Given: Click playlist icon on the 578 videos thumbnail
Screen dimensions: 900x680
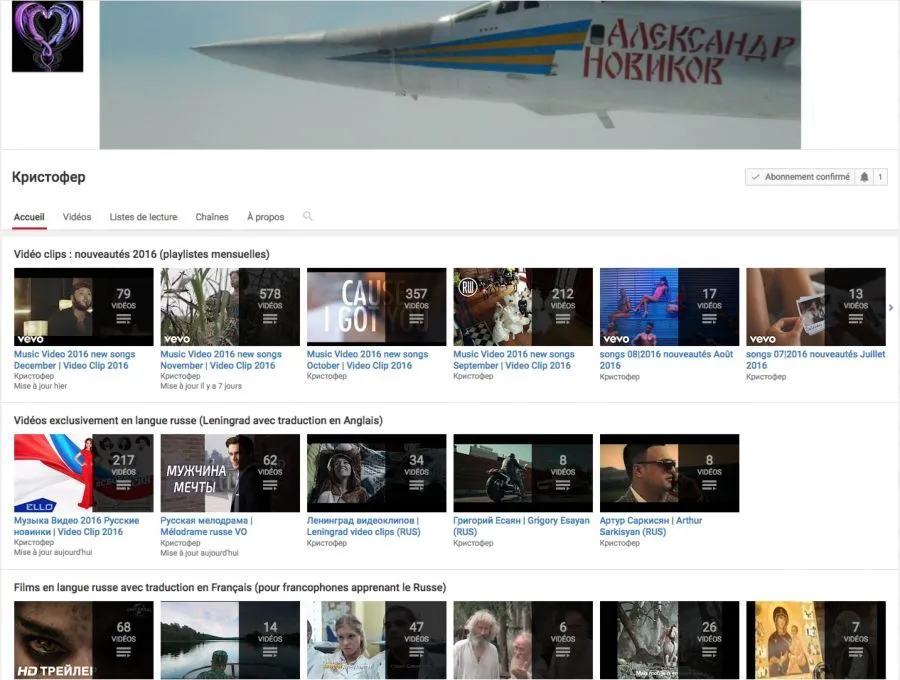Looking at the screenshot, I should click(270, 320).
